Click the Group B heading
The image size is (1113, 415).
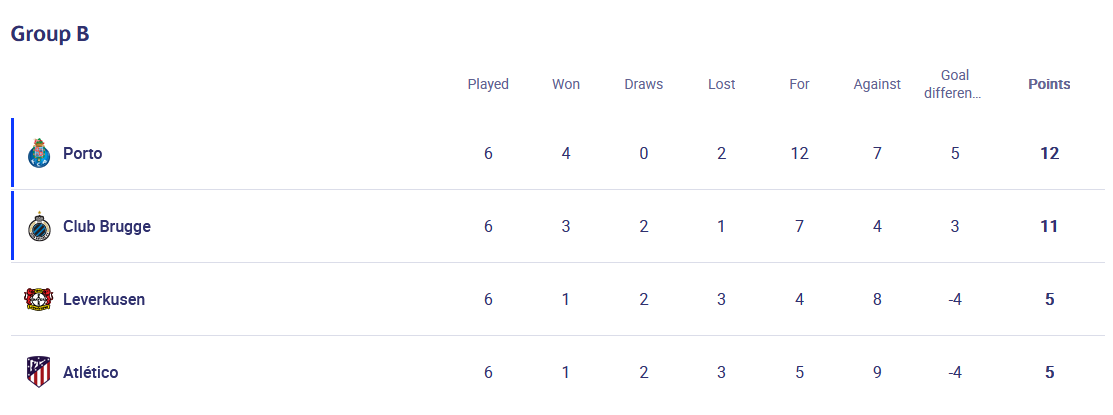pos(50,34)
